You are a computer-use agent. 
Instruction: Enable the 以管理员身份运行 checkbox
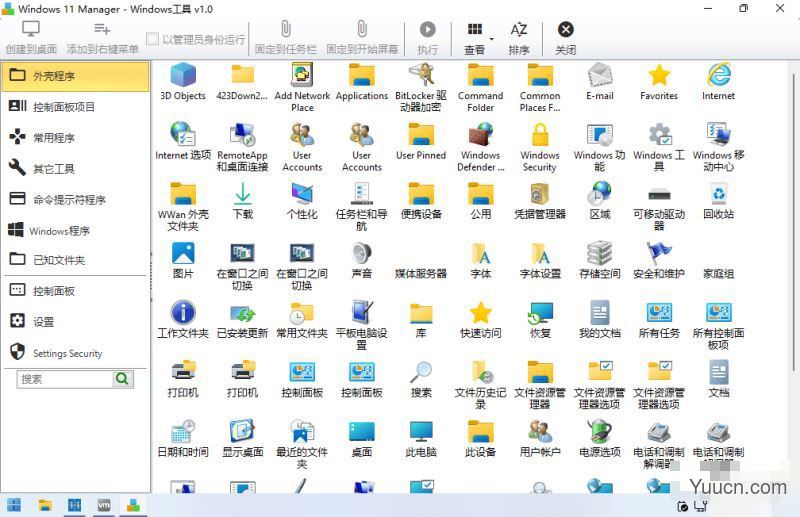(x=152, y=39)
